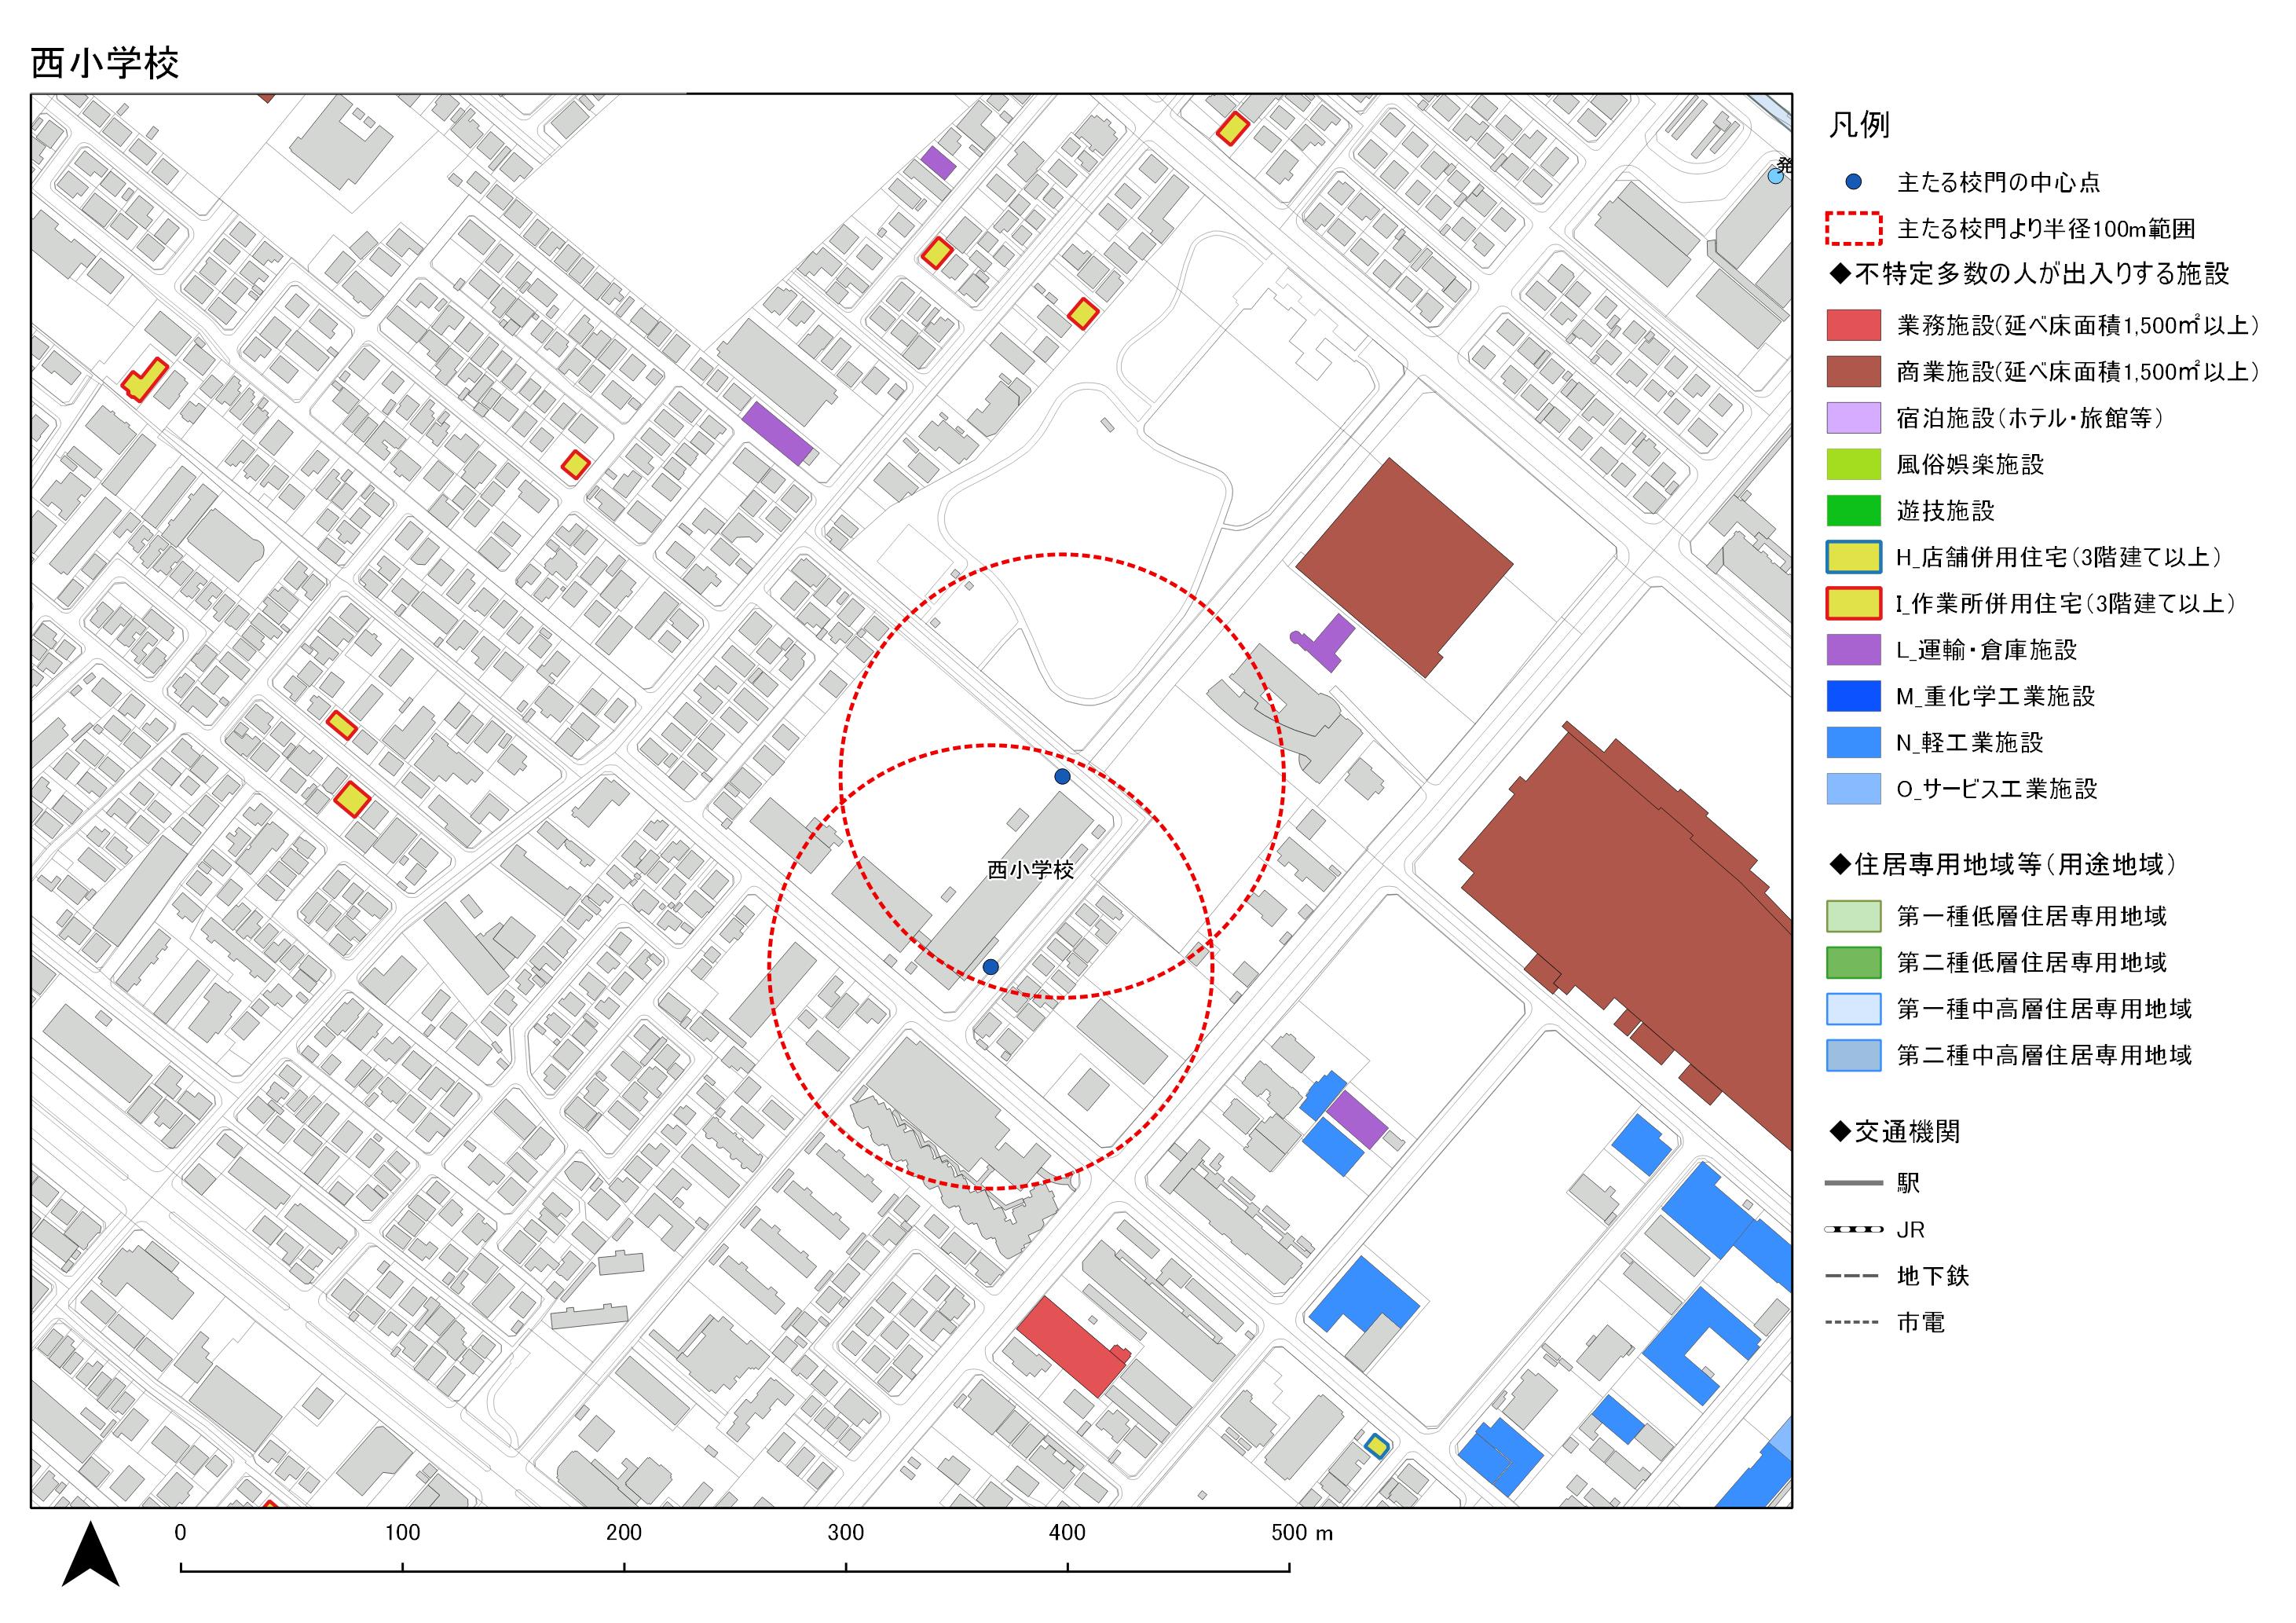Click the ◆交通機関 heading
The width and height of the screenshot is (2296, 1623).
(x=1894, y=1132)
